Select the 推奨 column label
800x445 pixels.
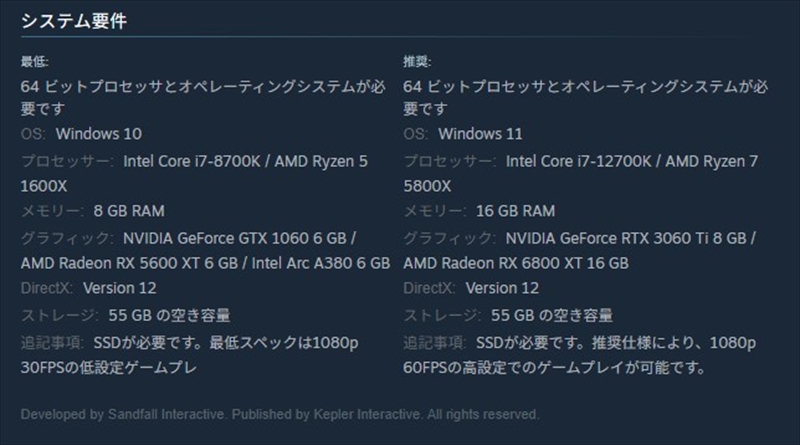pos(417,61)
